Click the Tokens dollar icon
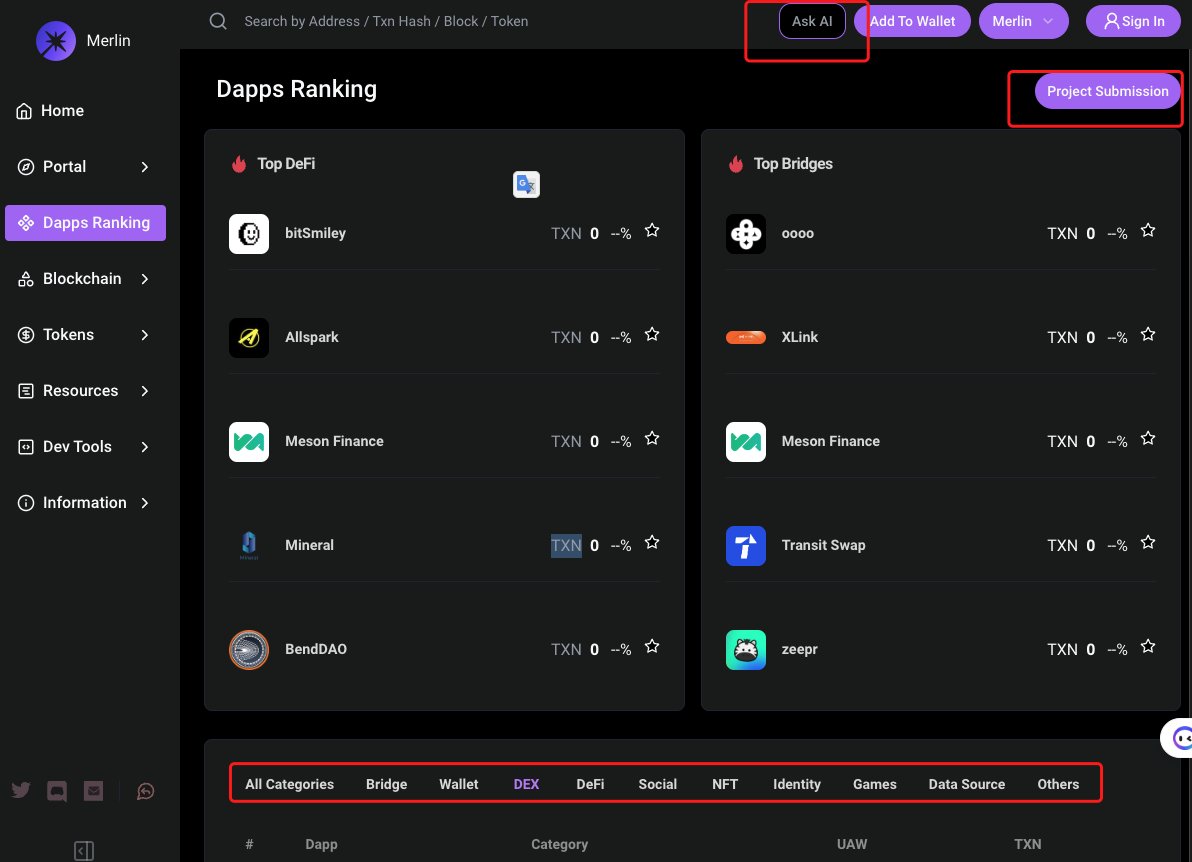This screenshot has width=1192, height=862. click(x=26, y=334)
